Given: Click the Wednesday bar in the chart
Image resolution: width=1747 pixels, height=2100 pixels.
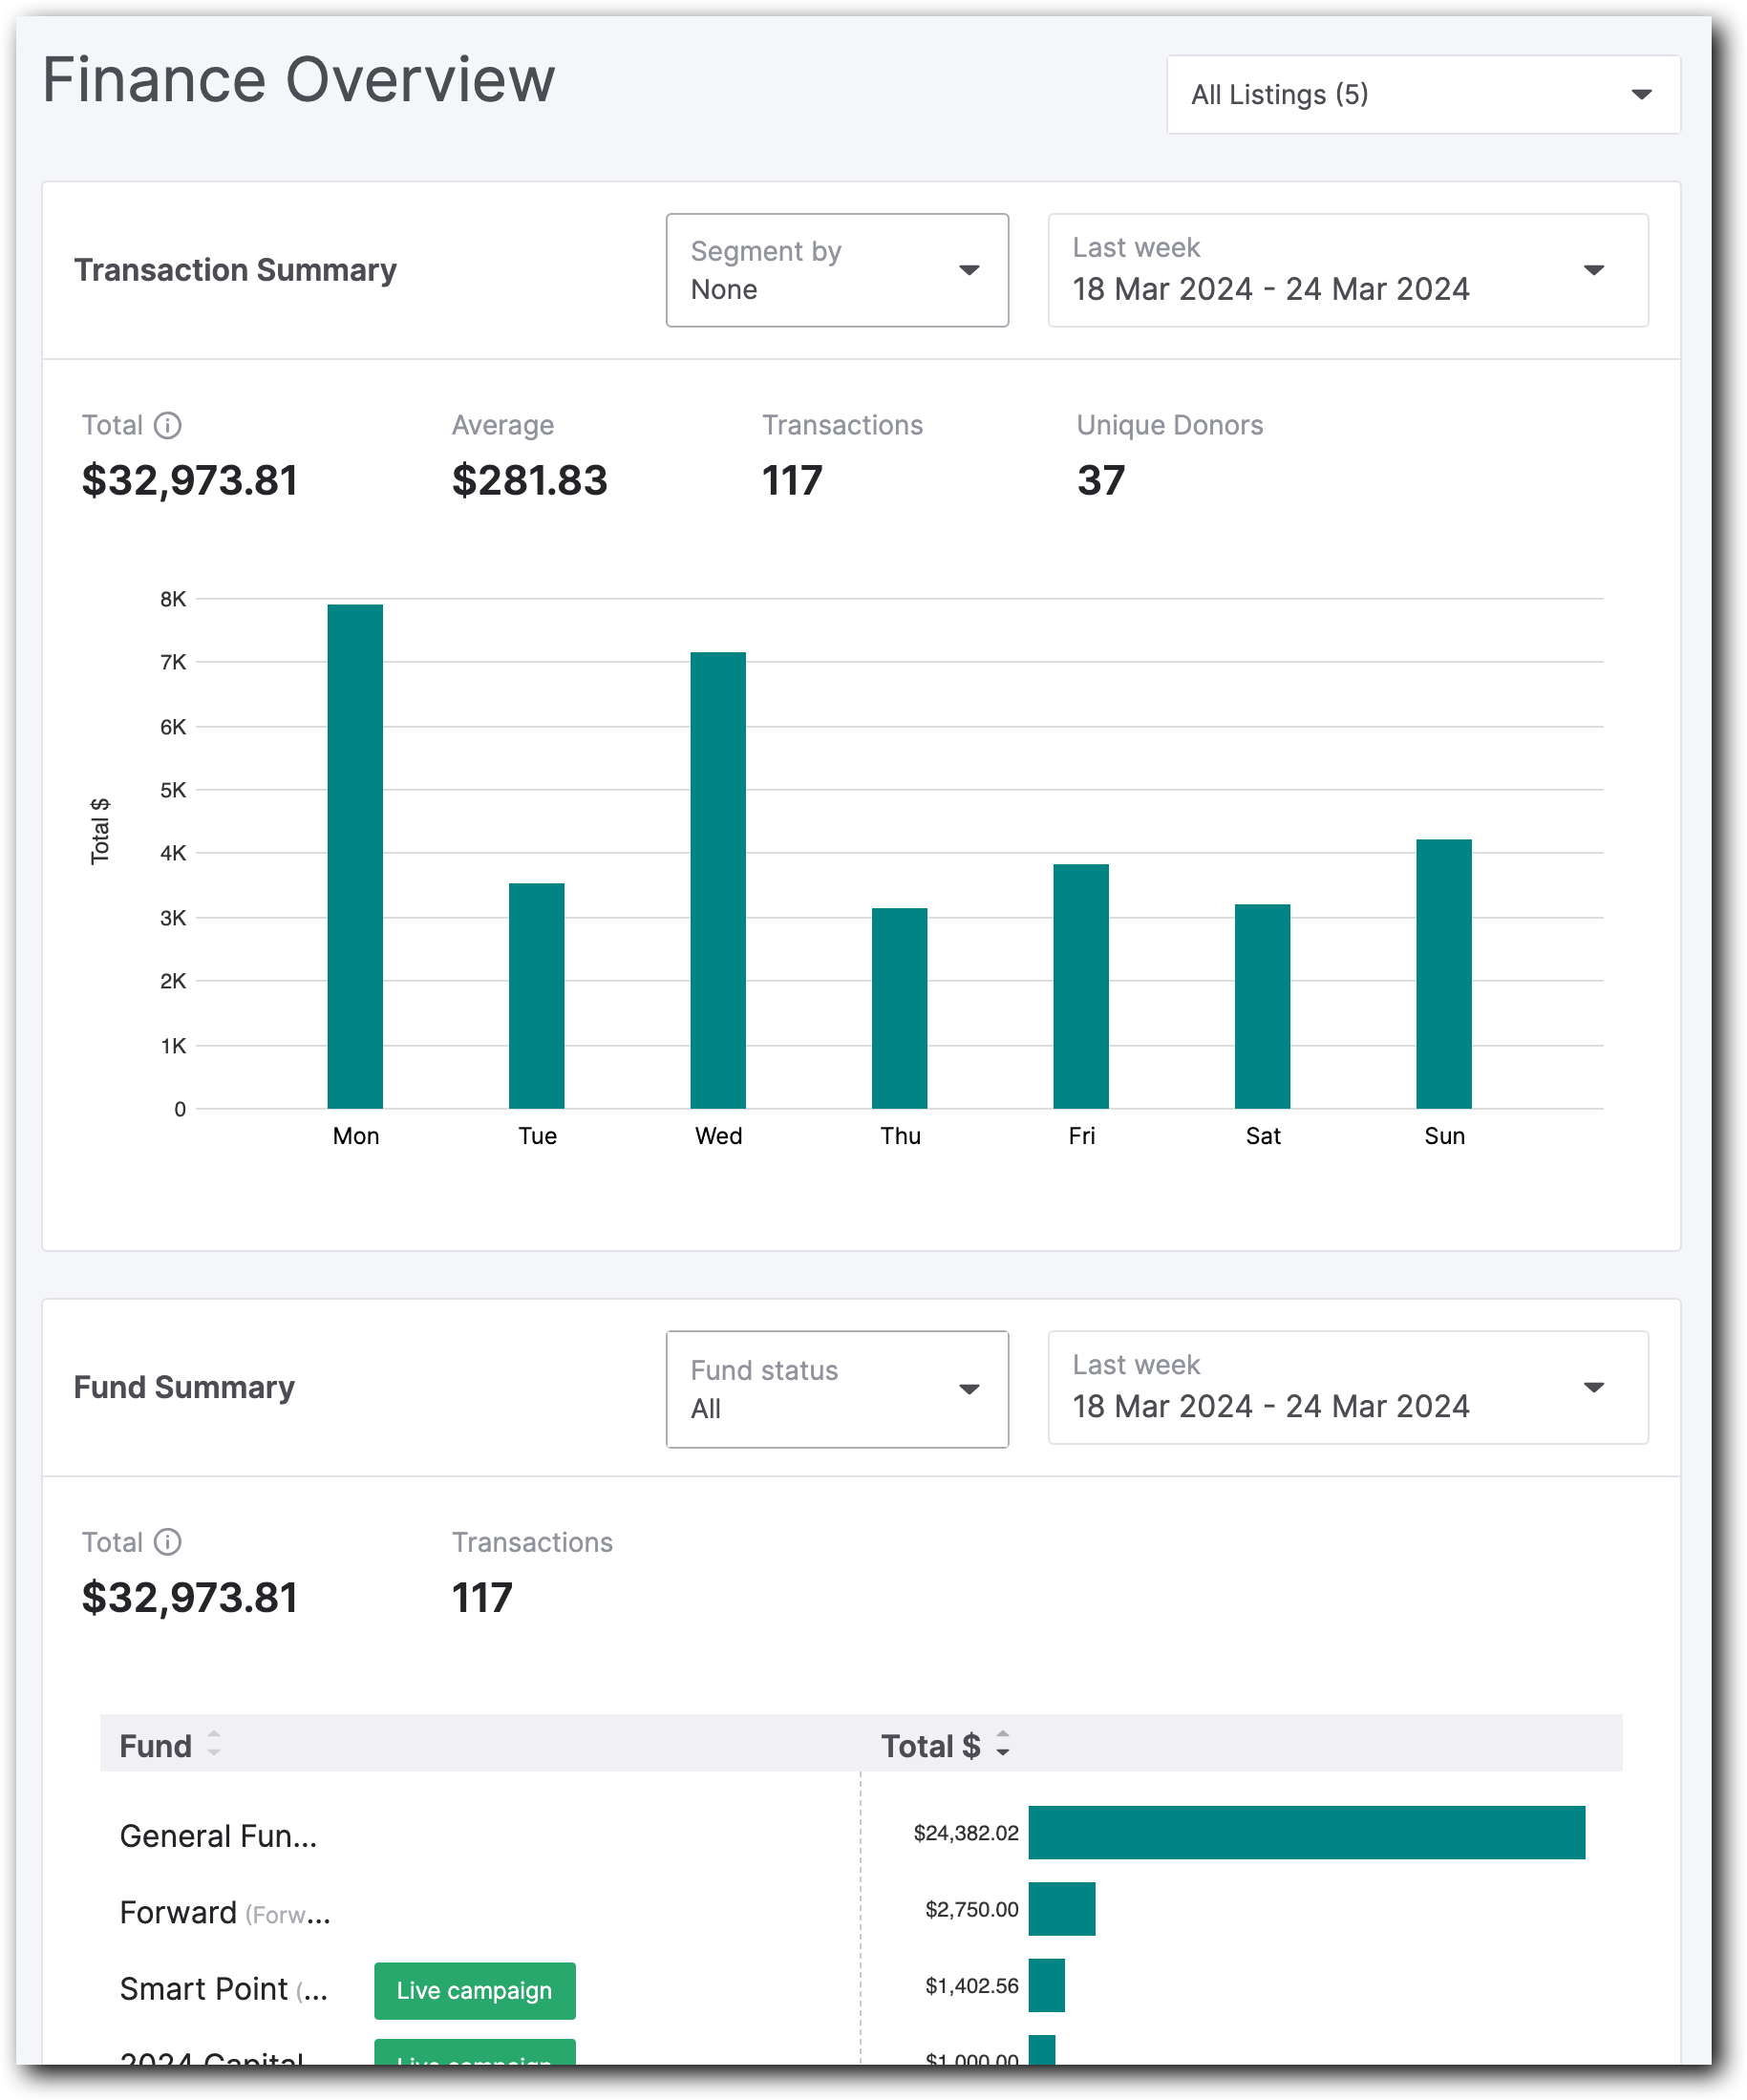Looking at the screenshot, I should [718, 880].
